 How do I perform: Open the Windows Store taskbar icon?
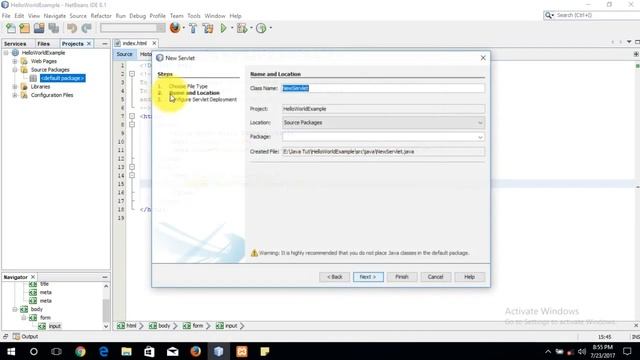(x=149, y=351)
